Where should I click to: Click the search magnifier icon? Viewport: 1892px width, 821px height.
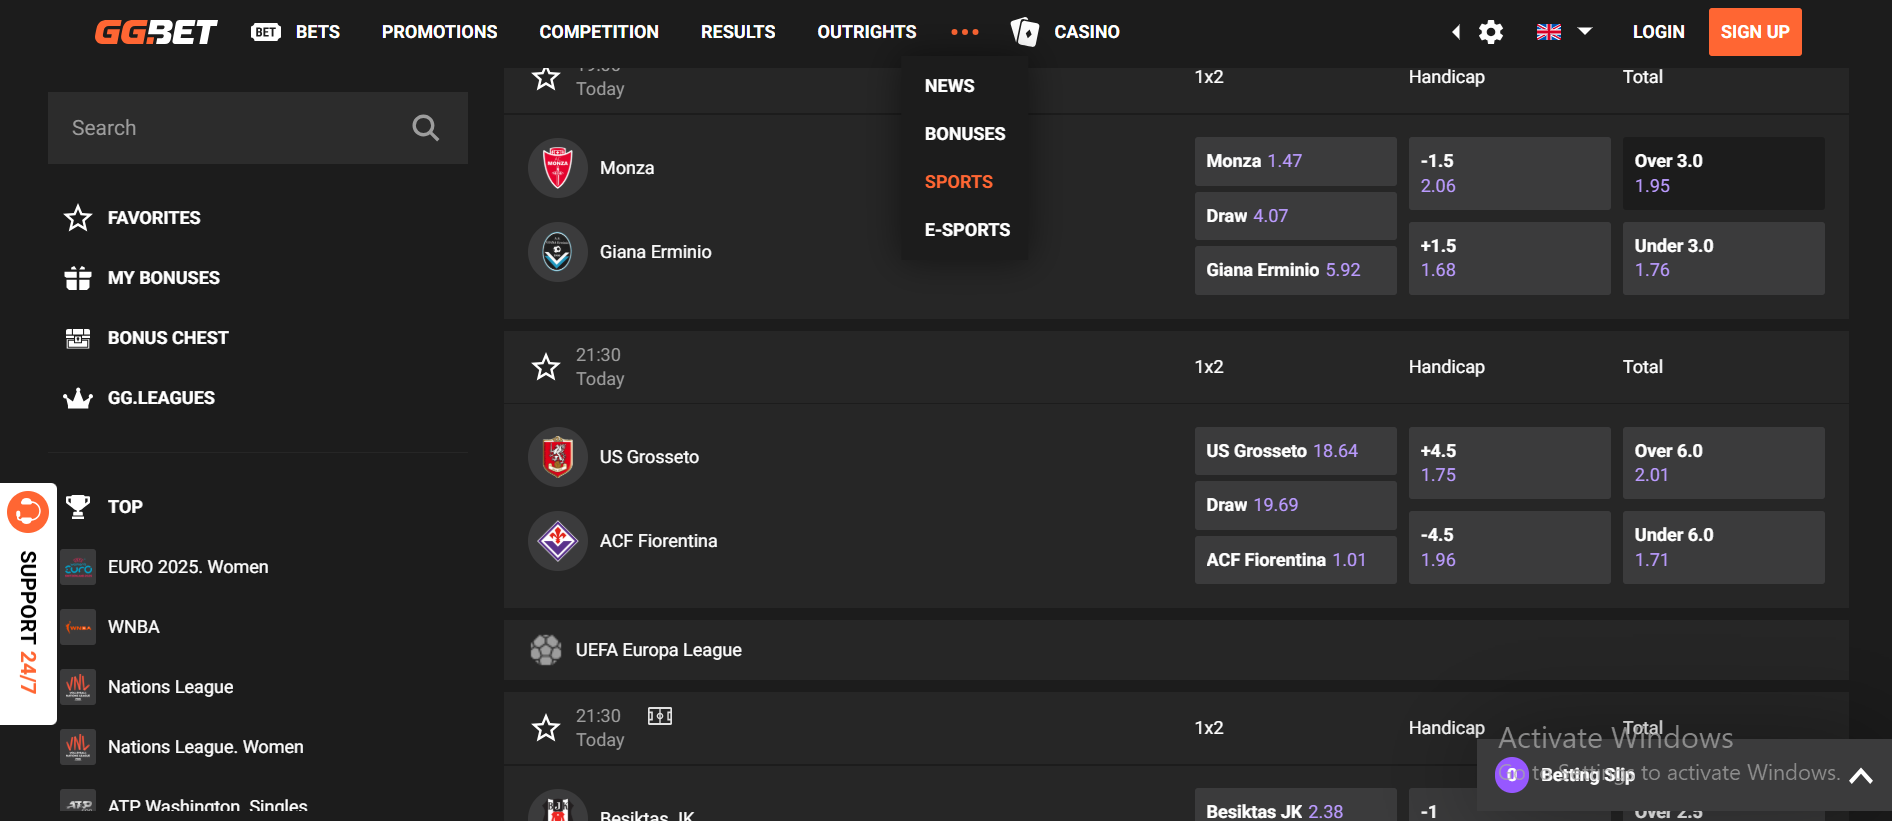pyautogui.click(x=426, y=128)
